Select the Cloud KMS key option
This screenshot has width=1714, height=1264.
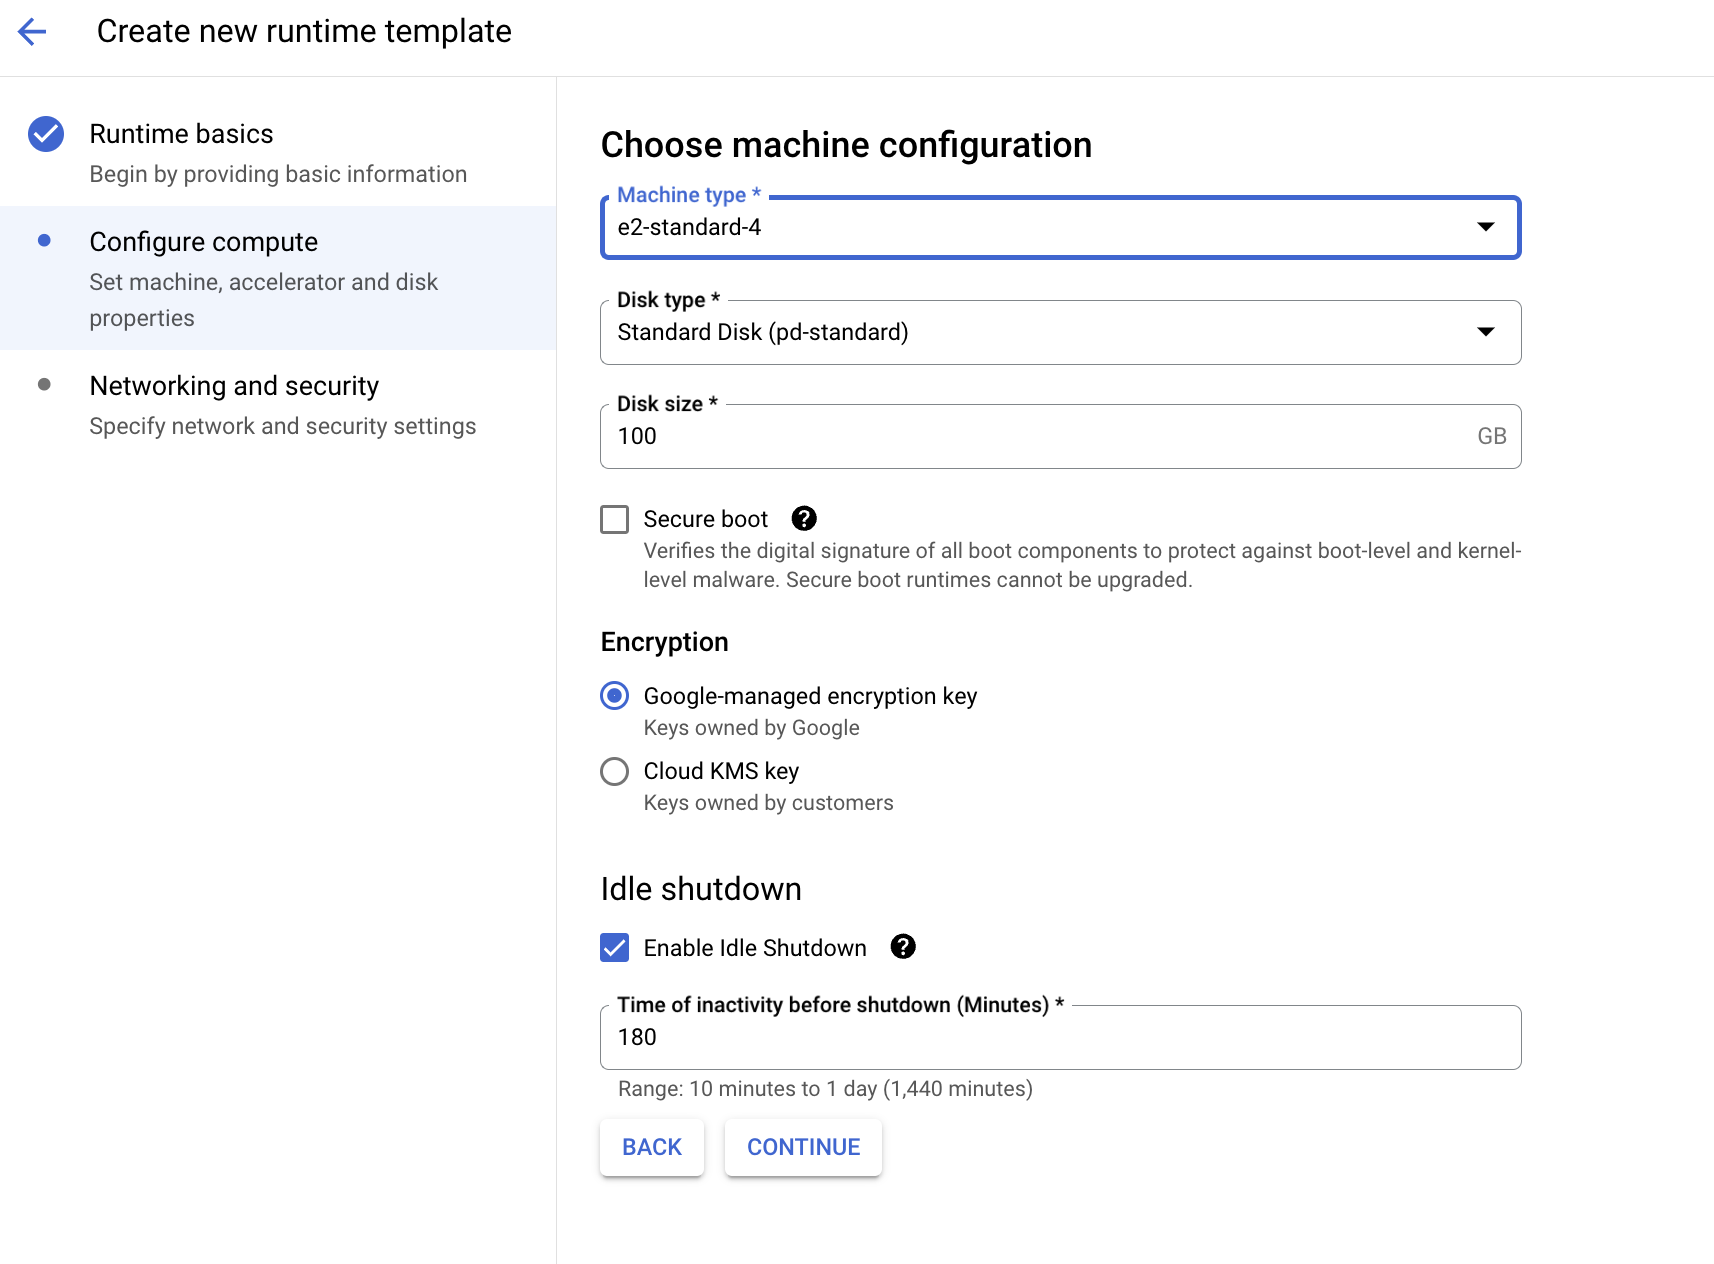(x=614, y=771)
